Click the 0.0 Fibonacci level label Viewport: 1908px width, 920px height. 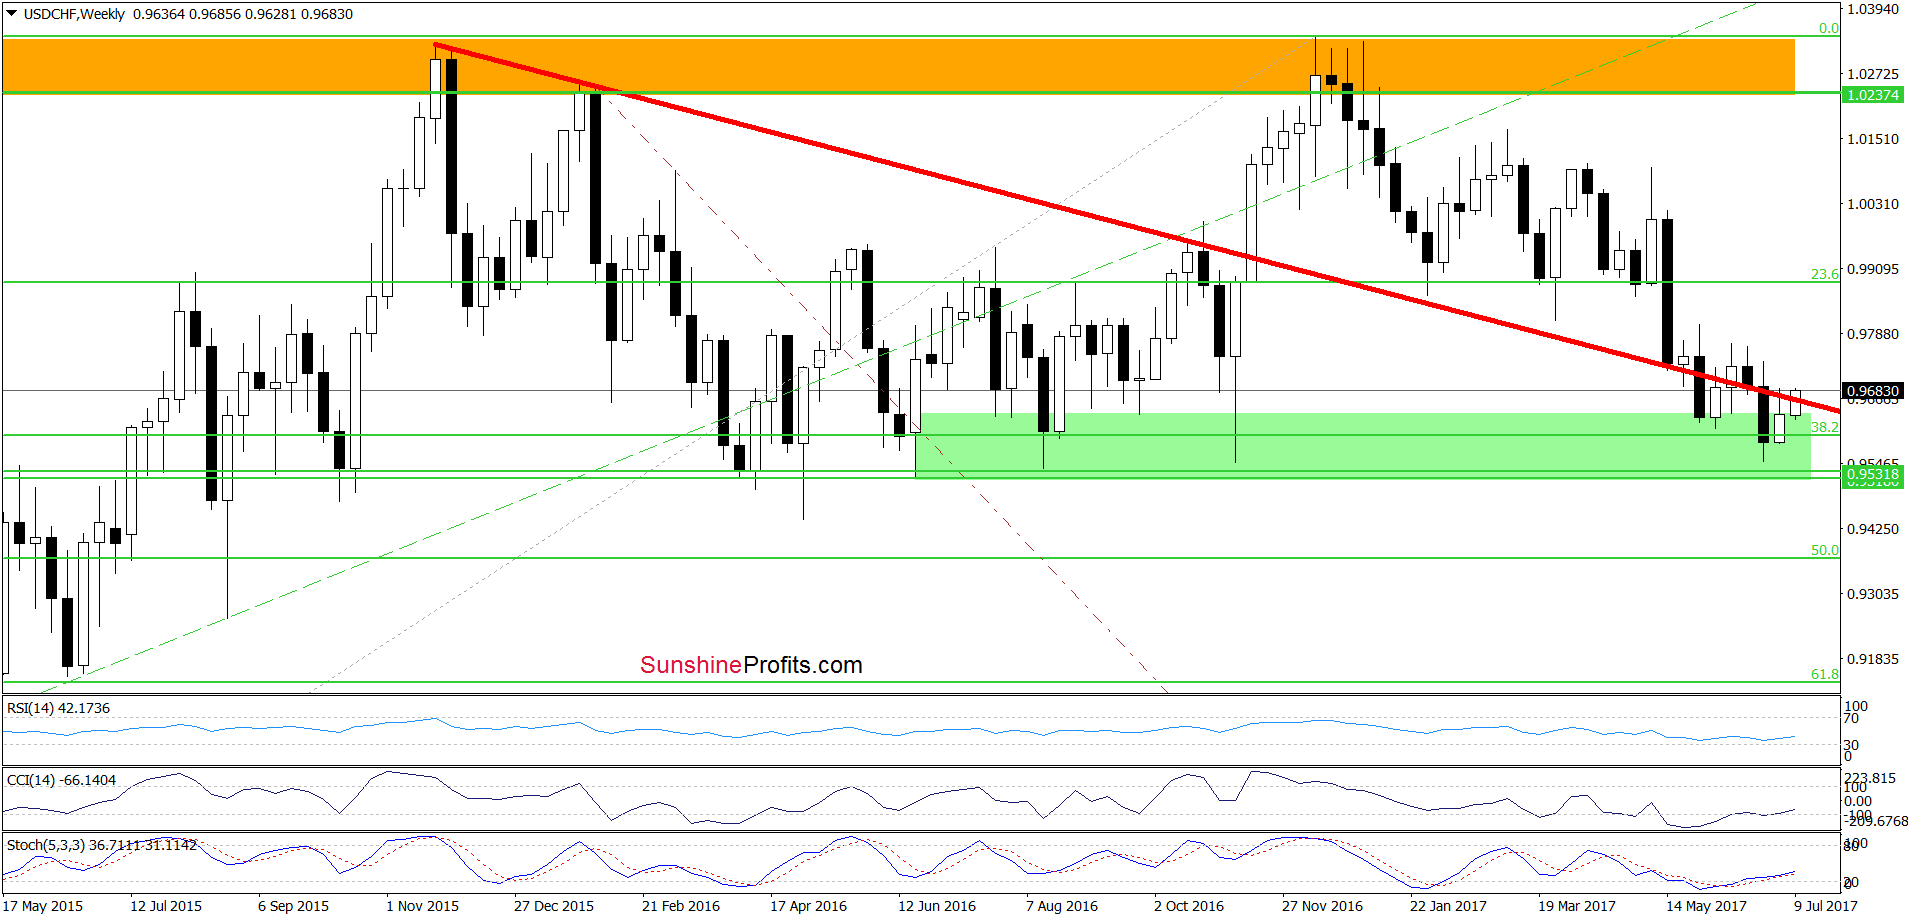click(1829, 28)
